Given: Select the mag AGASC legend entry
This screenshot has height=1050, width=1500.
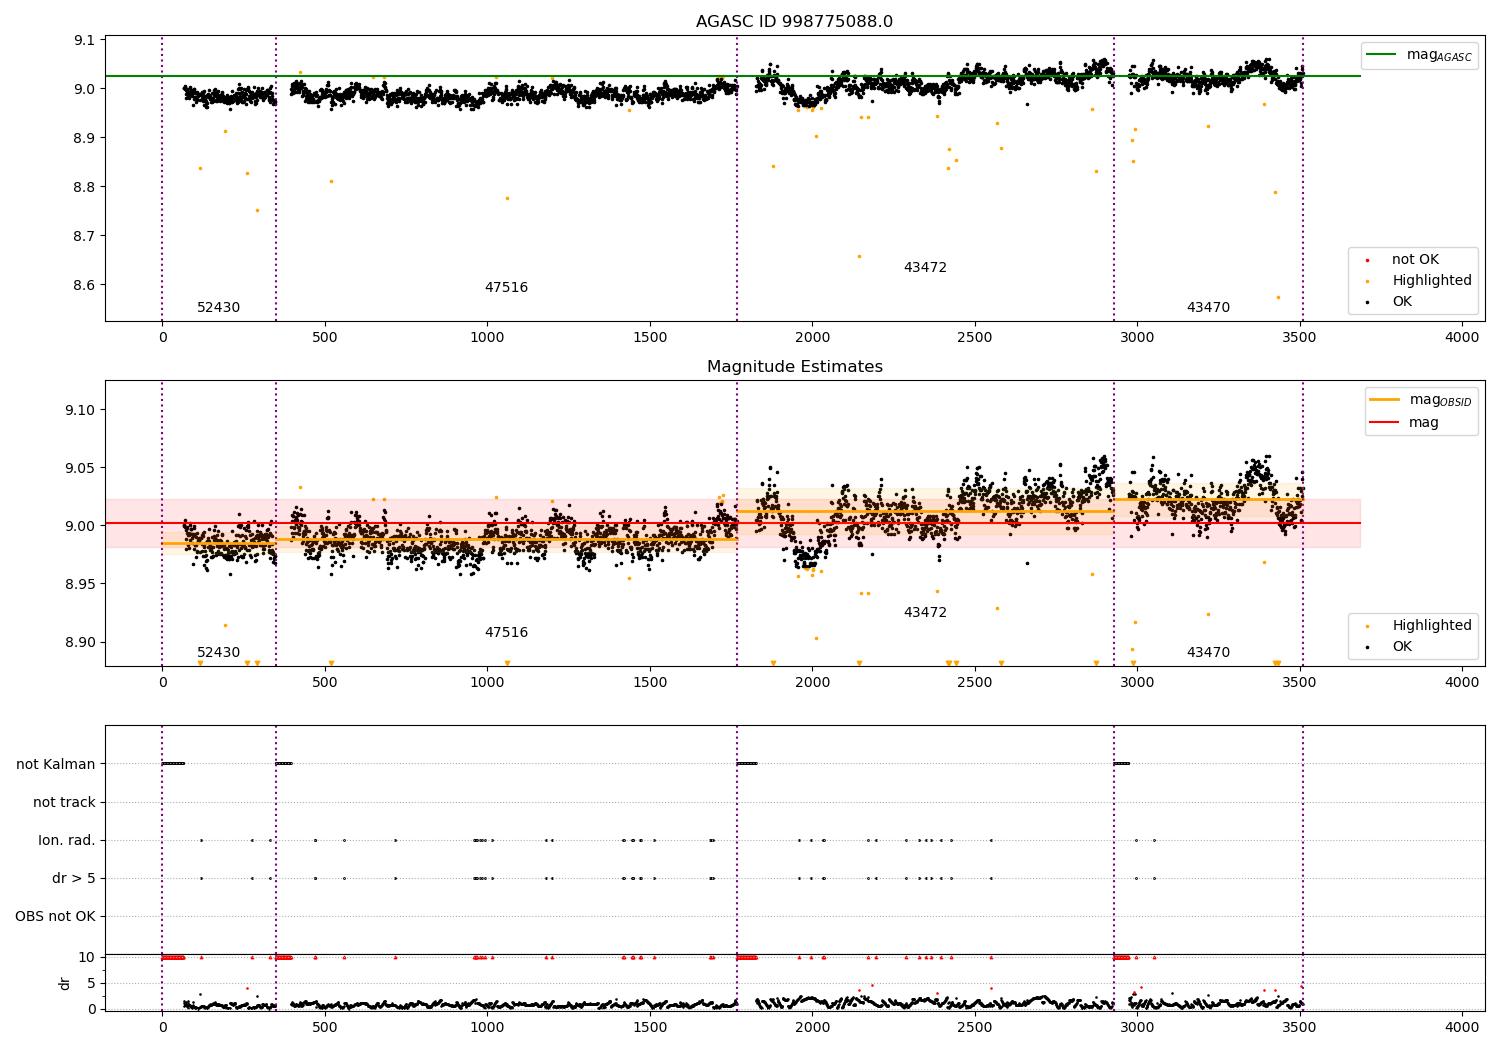Looking at the screenshot, I should 1420,55.
